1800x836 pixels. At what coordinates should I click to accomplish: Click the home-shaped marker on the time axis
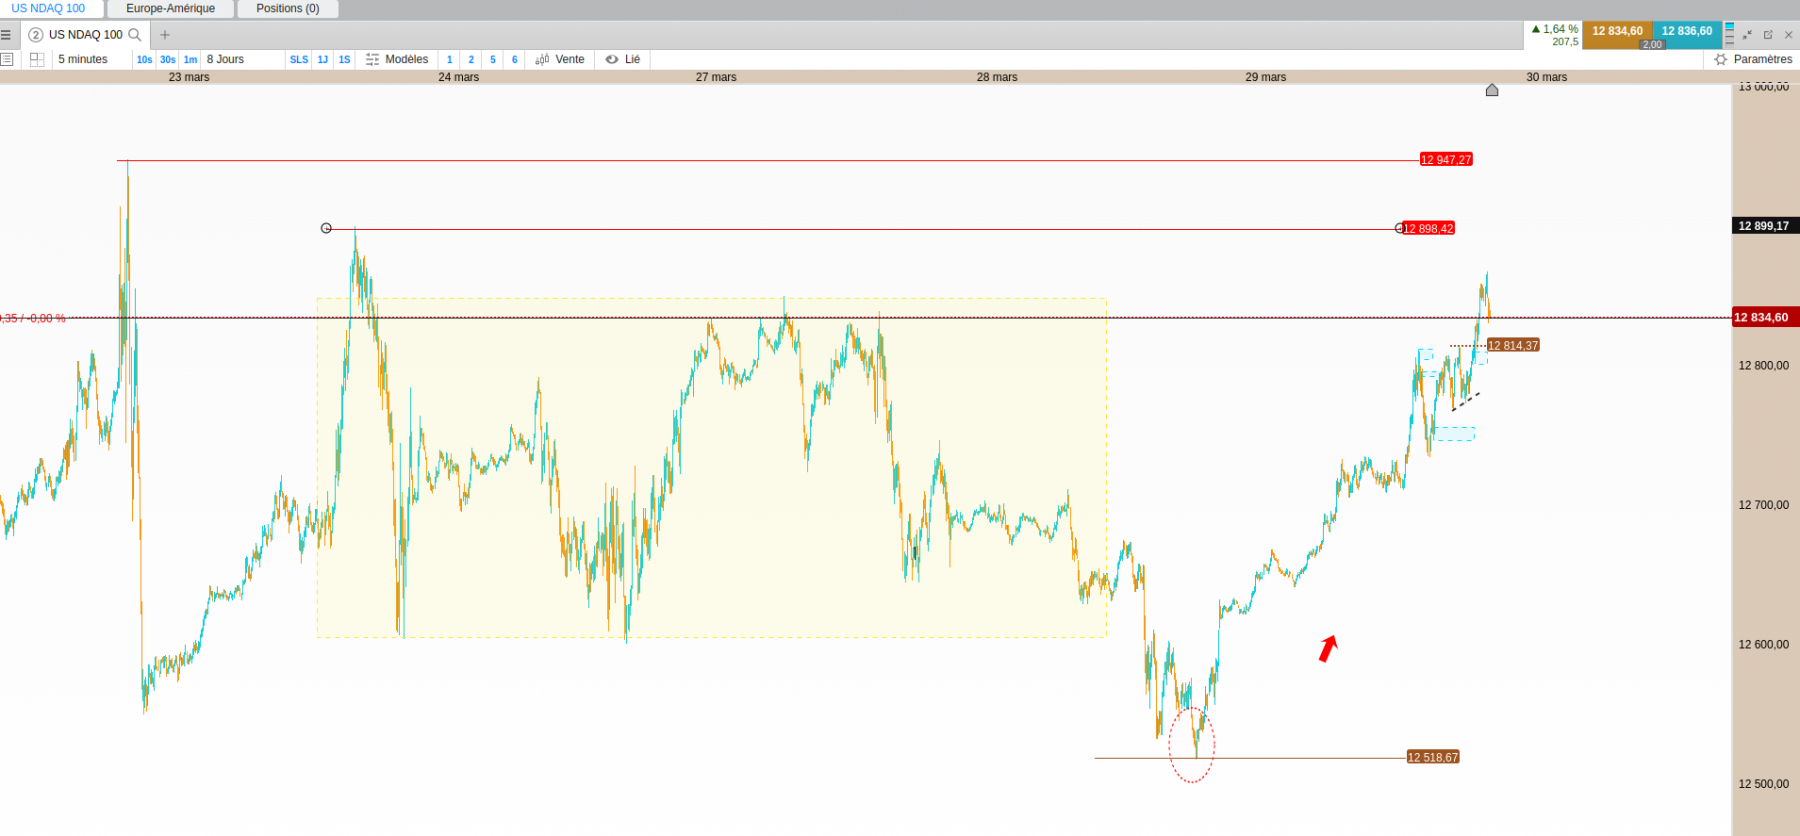1492,90
